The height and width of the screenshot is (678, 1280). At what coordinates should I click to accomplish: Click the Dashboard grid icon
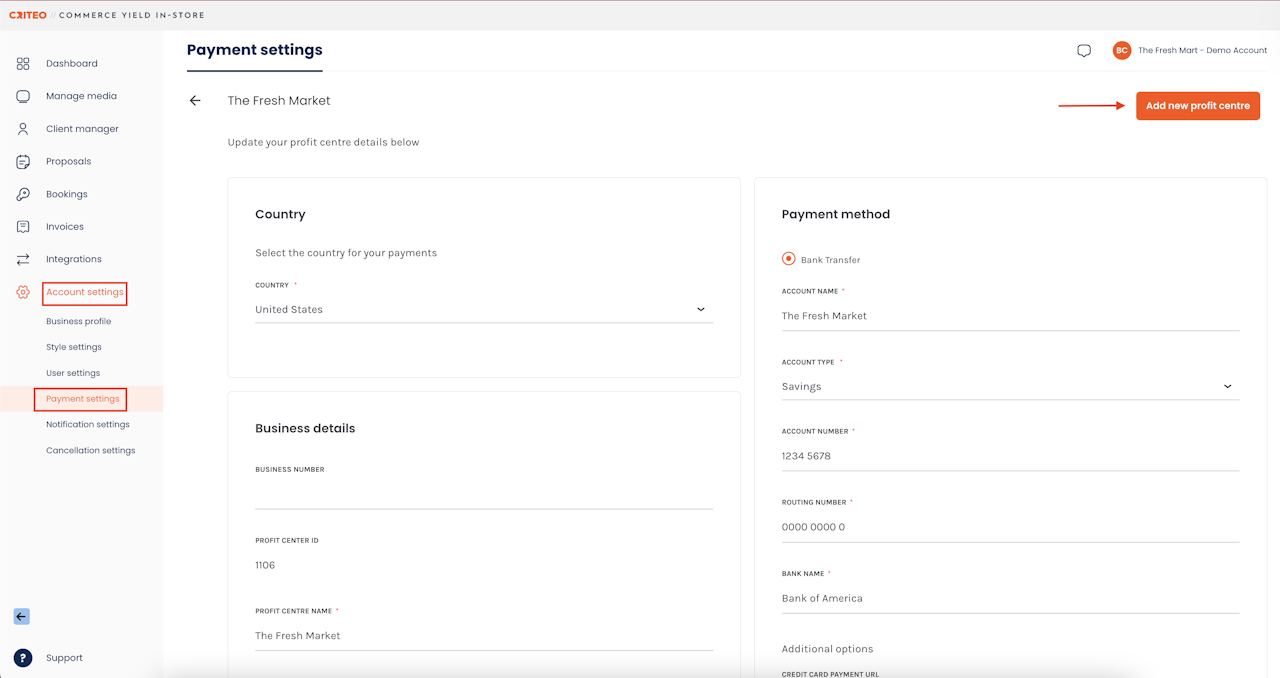[23, 64]
